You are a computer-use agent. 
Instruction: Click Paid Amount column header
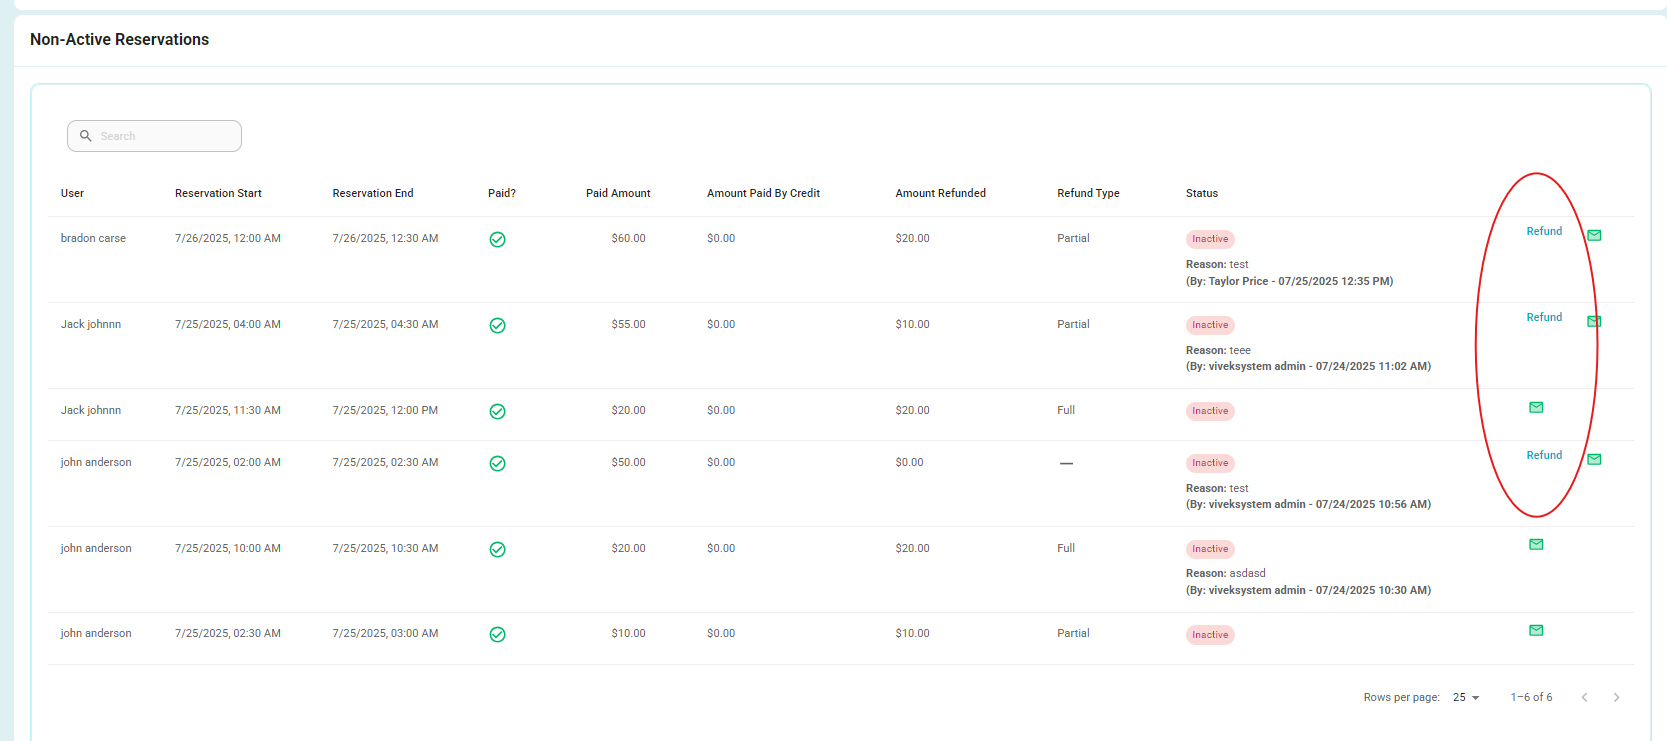tap(618, 193)
